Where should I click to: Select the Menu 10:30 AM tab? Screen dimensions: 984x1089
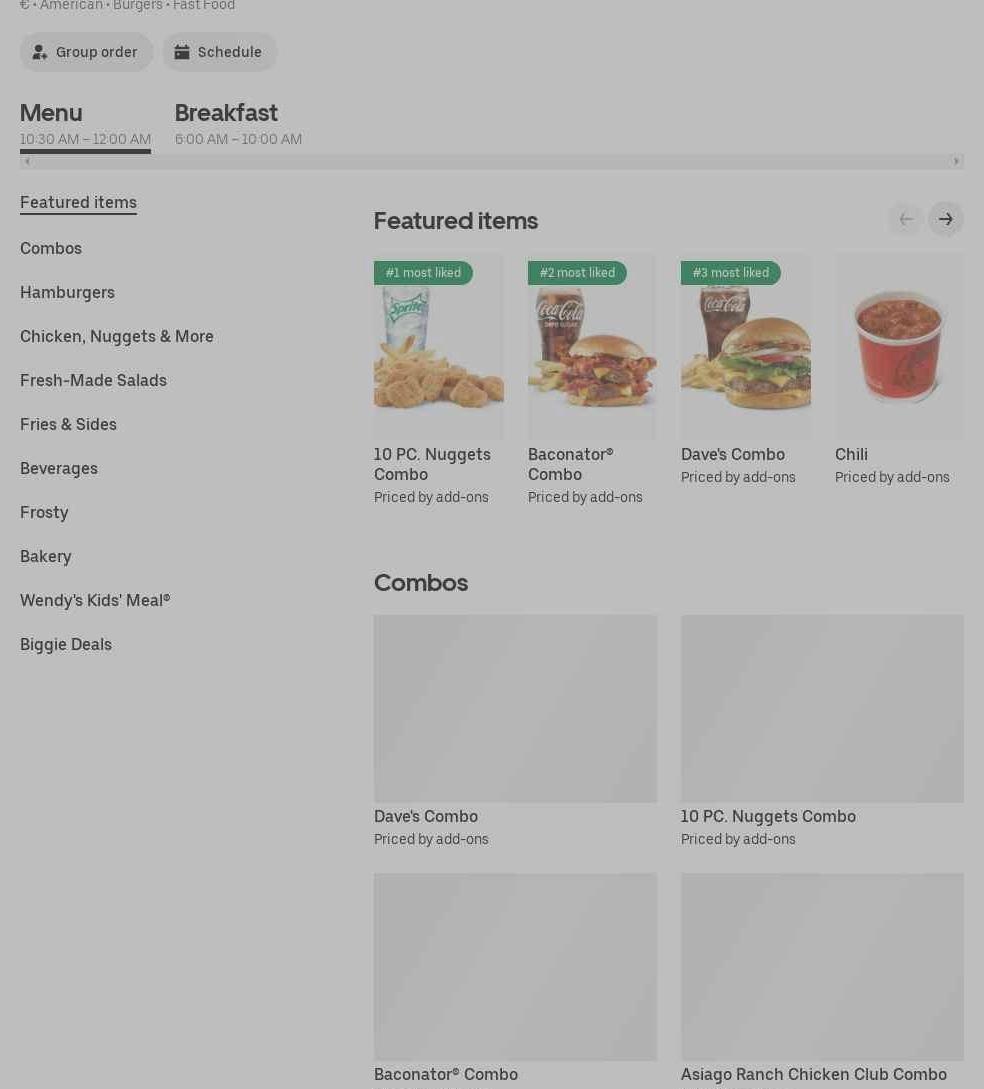[x=85, y=124]
